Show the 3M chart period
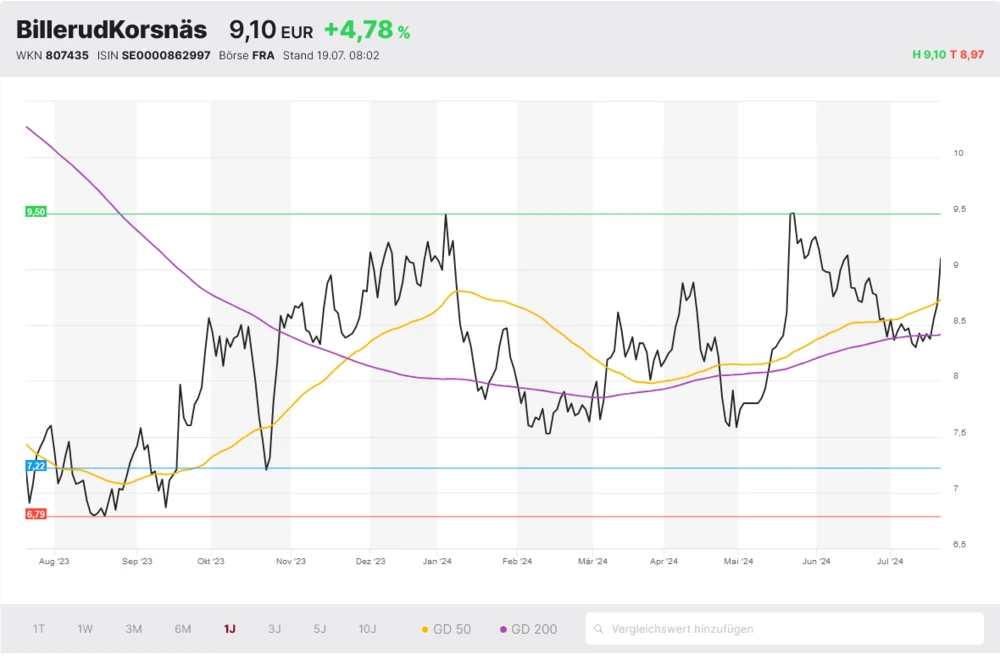The height and width of the screenshot is (665, 1000). click(133, 629)
